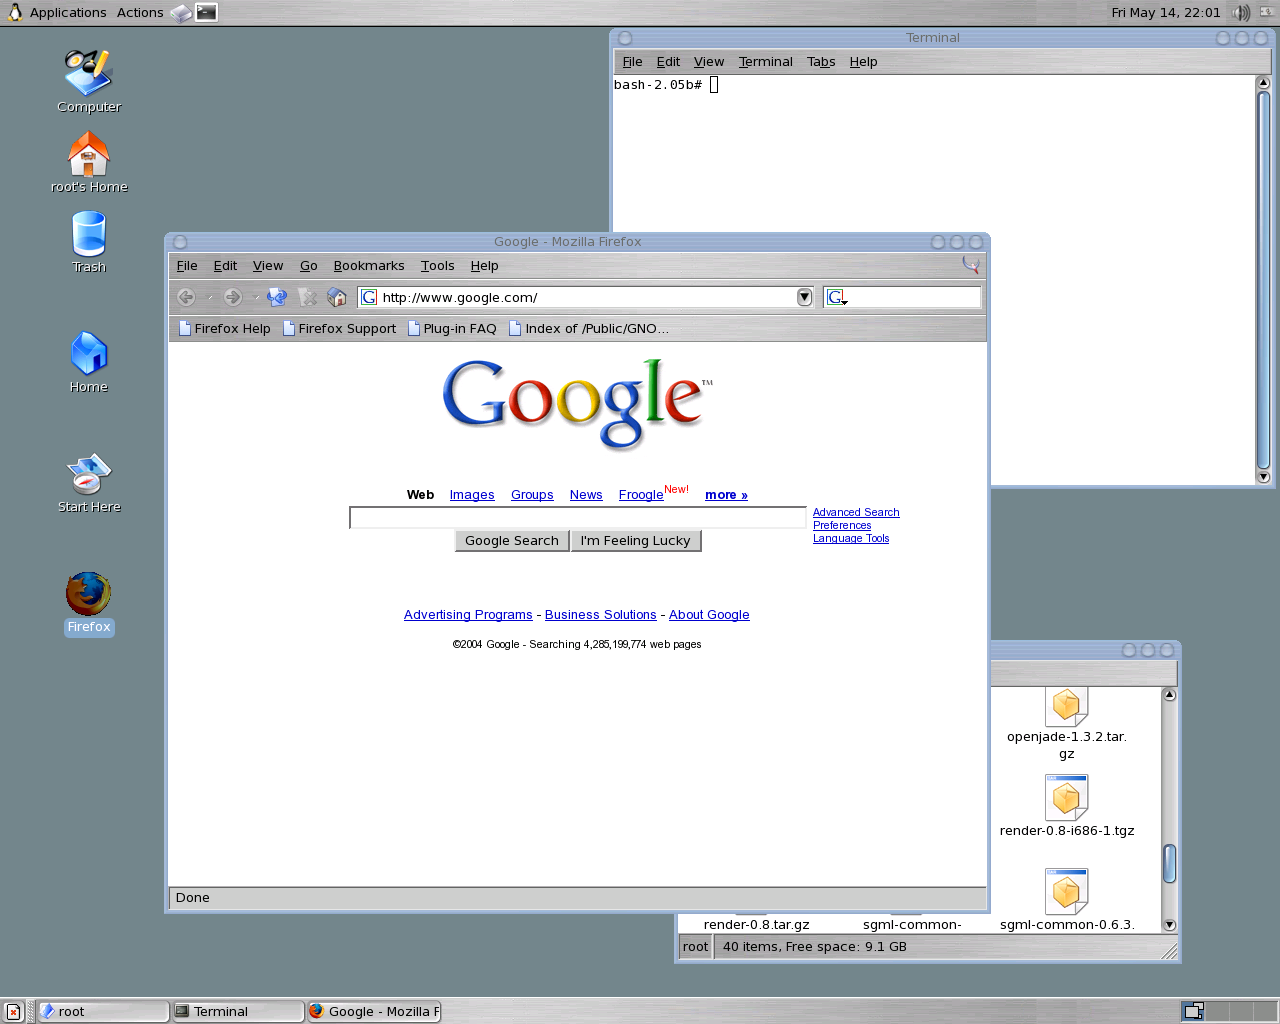
Task: Open Firefox Go menu
Action: [309, 266]
